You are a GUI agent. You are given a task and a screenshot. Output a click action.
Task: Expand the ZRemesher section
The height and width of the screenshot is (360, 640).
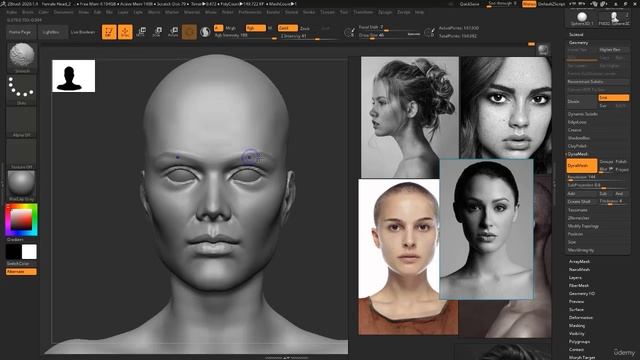tap(578, 218)
